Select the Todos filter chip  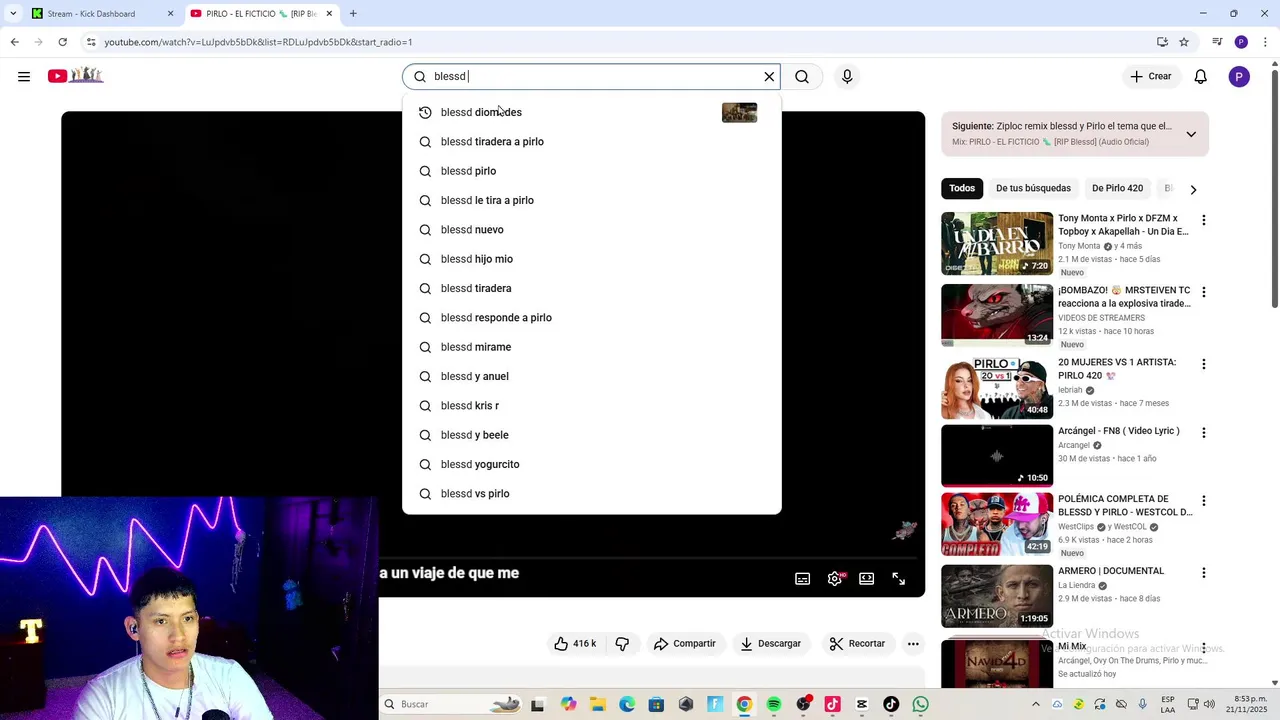[x=962, y=188]
